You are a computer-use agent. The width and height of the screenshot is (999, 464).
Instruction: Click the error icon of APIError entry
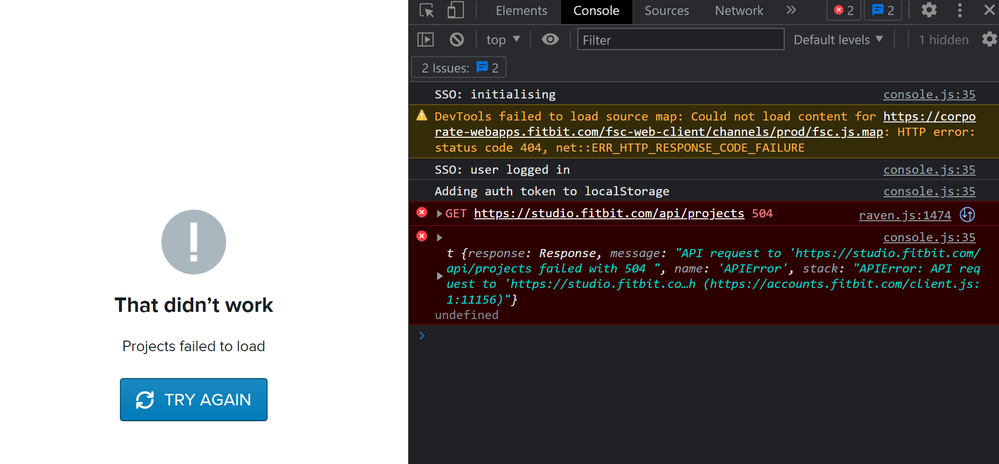pyautogui.click(x=422, y=236)
